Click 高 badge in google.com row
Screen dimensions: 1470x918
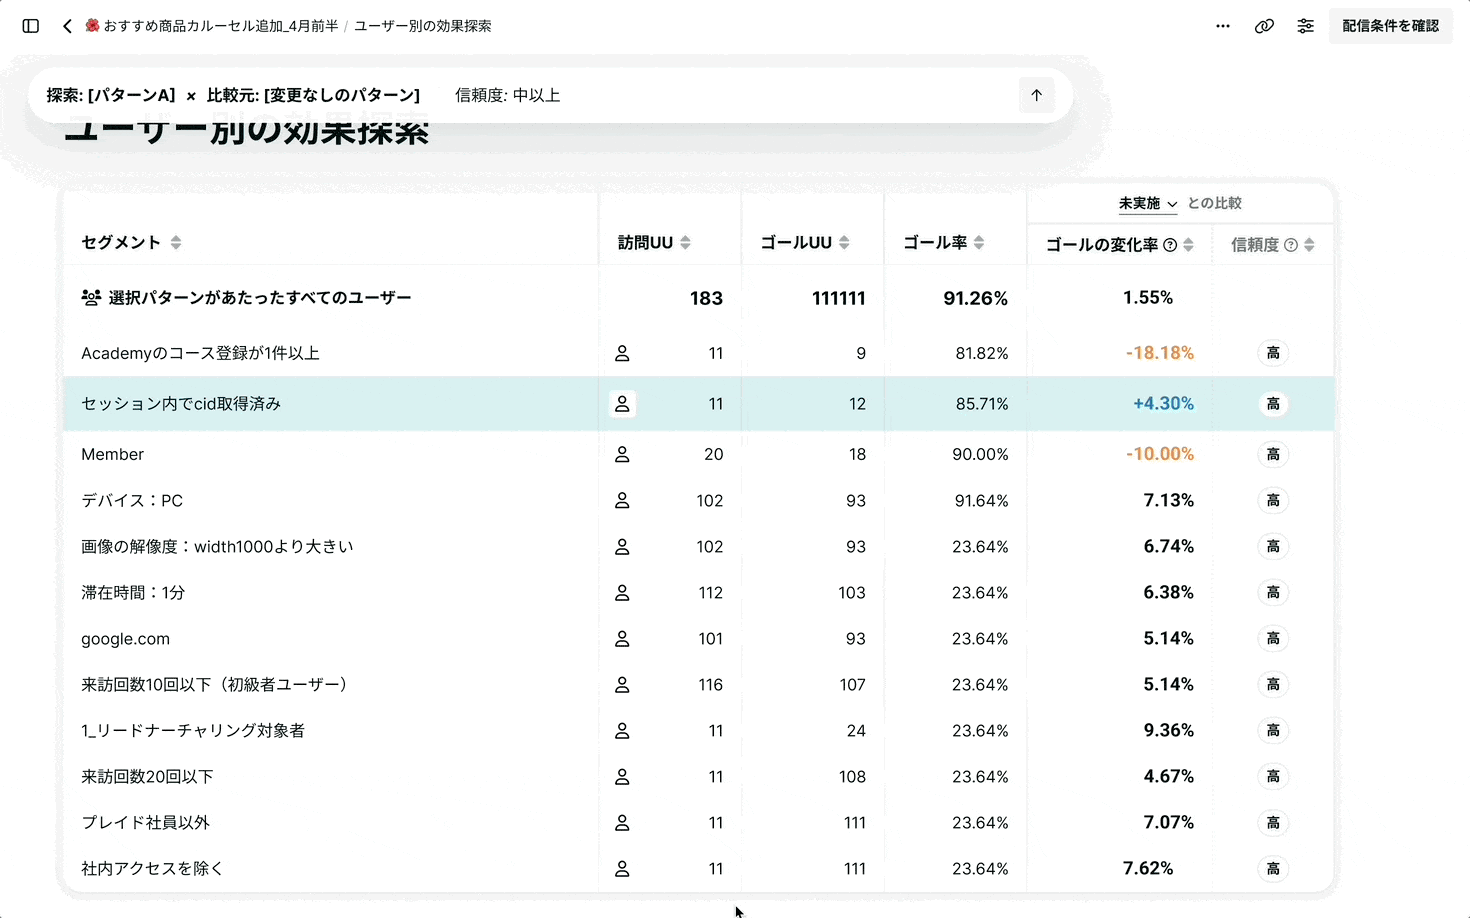click(1273, 638)
